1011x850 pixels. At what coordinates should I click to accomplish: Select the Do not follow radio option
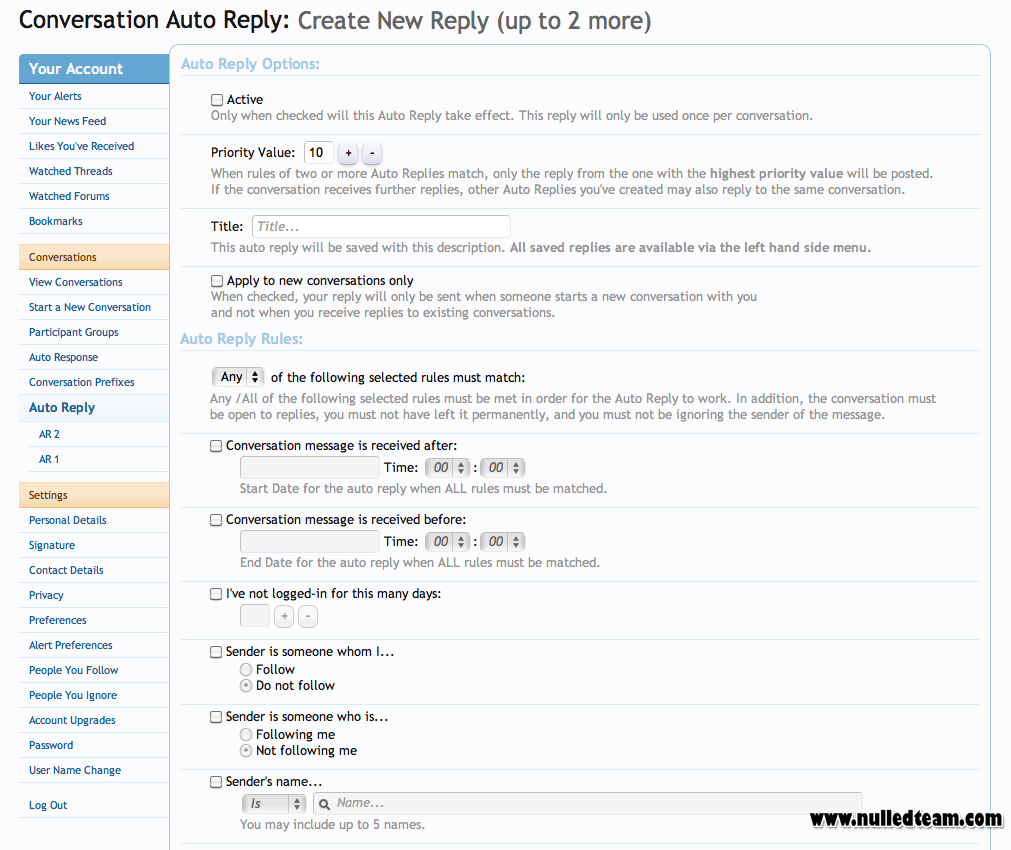click(x=246, y=686)
